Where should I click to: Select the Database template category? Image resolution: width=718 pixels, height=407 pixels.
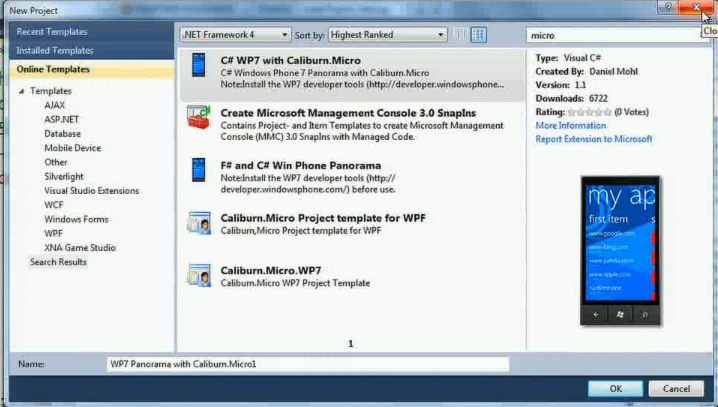pos(62,134)
